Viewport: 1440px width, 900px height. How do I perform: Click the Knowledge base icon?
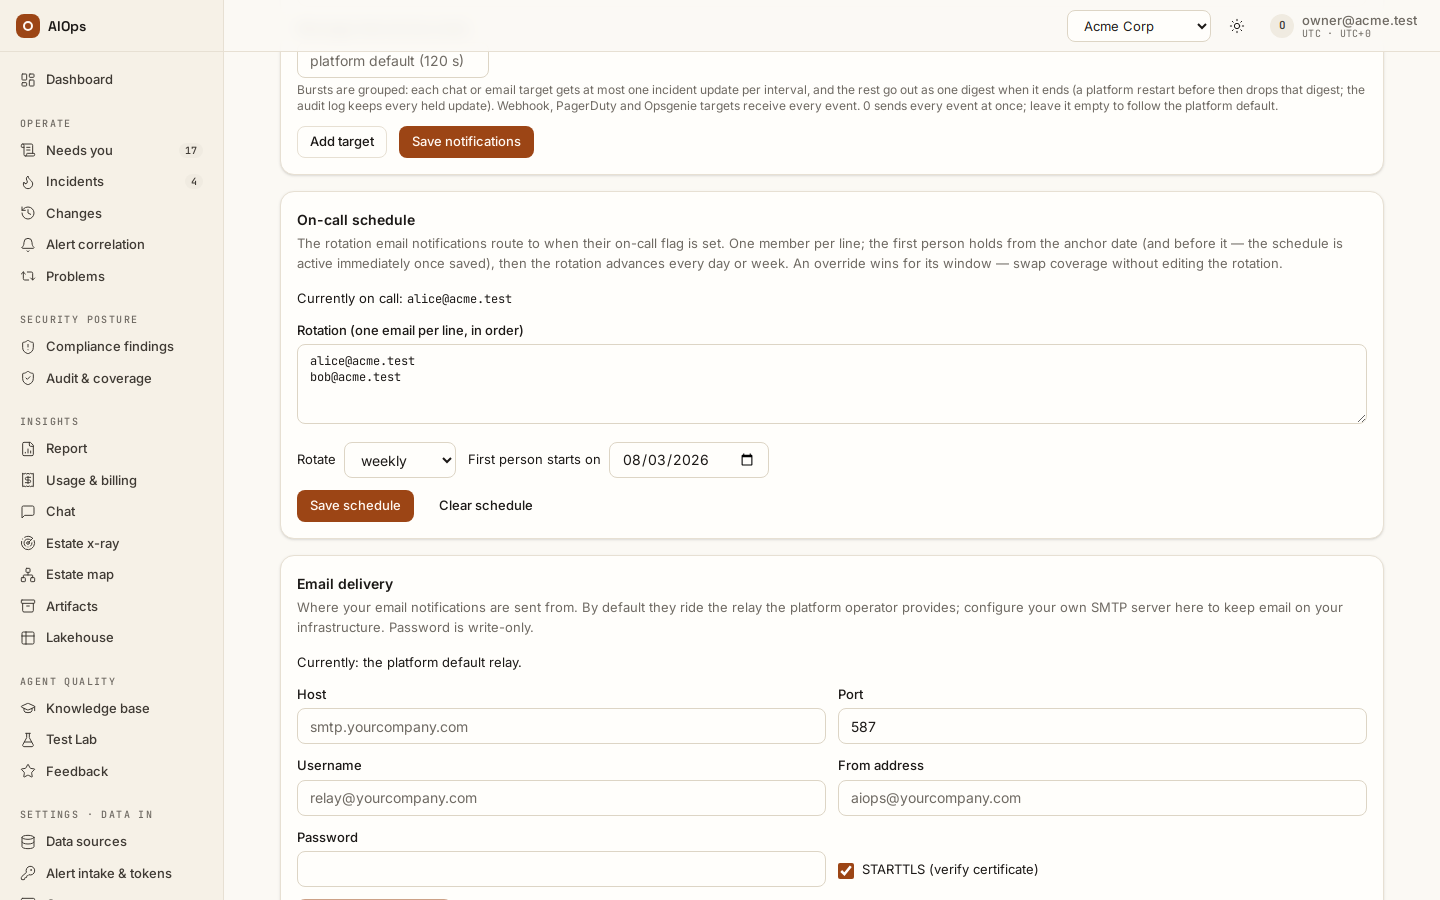[x=28, y=709]
